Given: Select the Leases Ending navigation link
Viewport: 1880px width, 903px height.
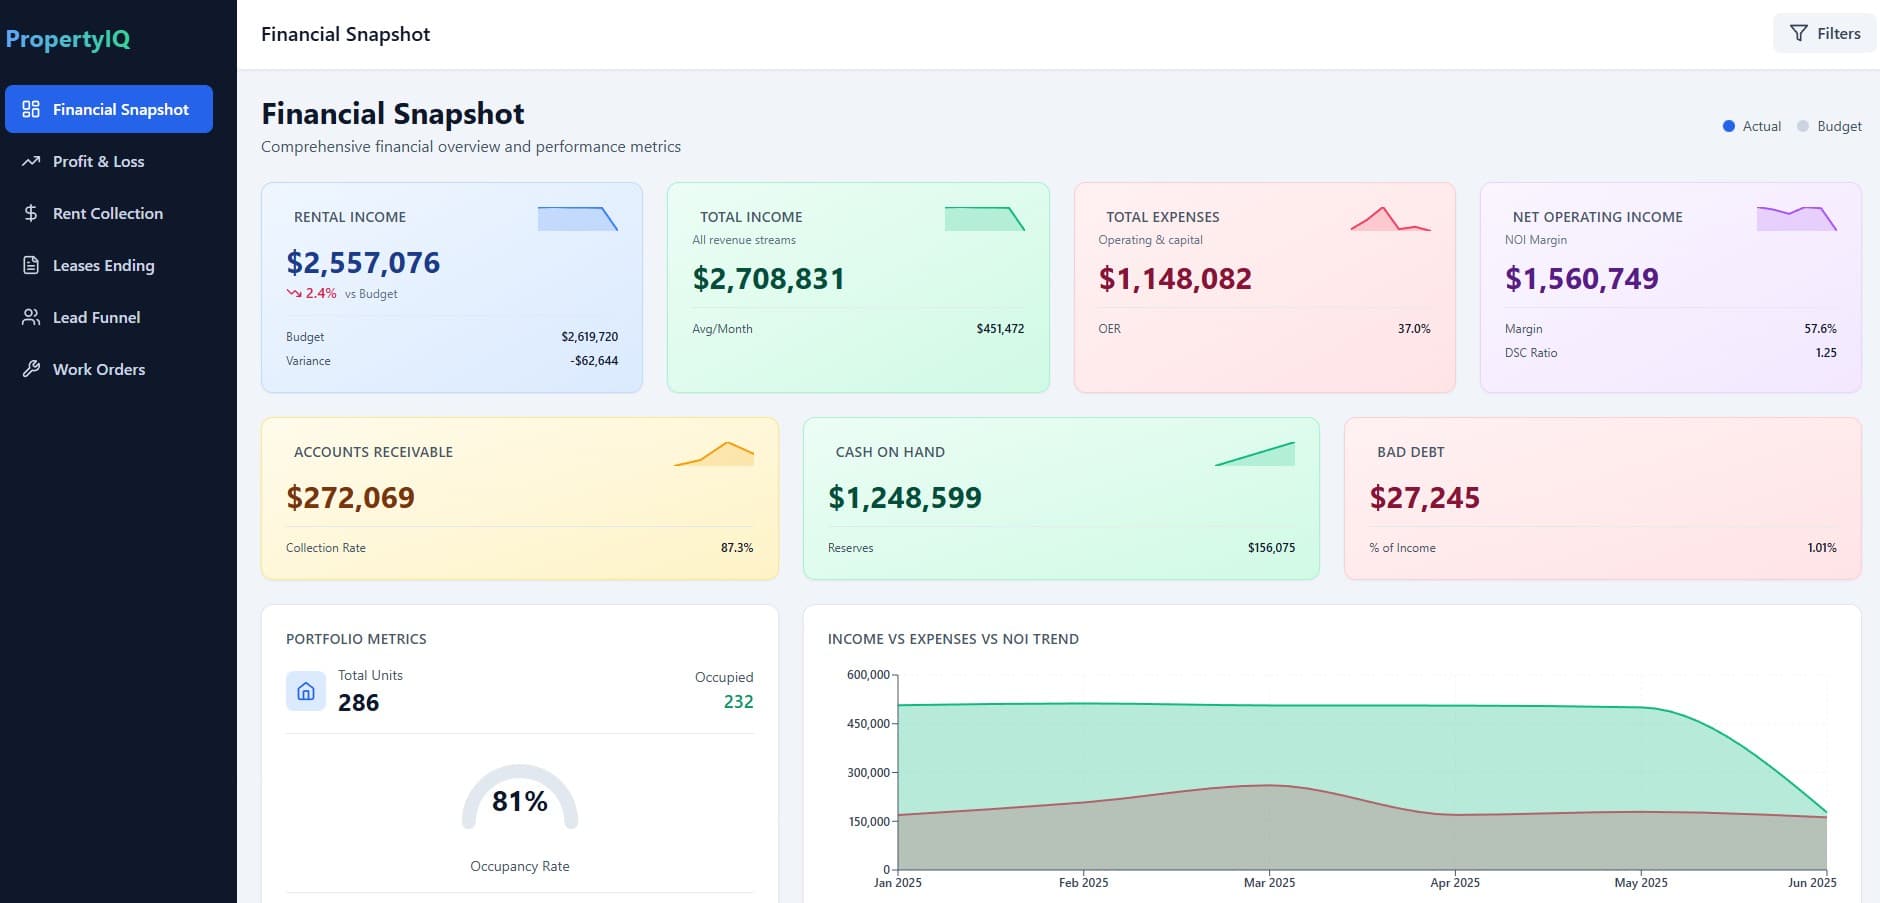Looking at the screenshot, I should (103, 265).
